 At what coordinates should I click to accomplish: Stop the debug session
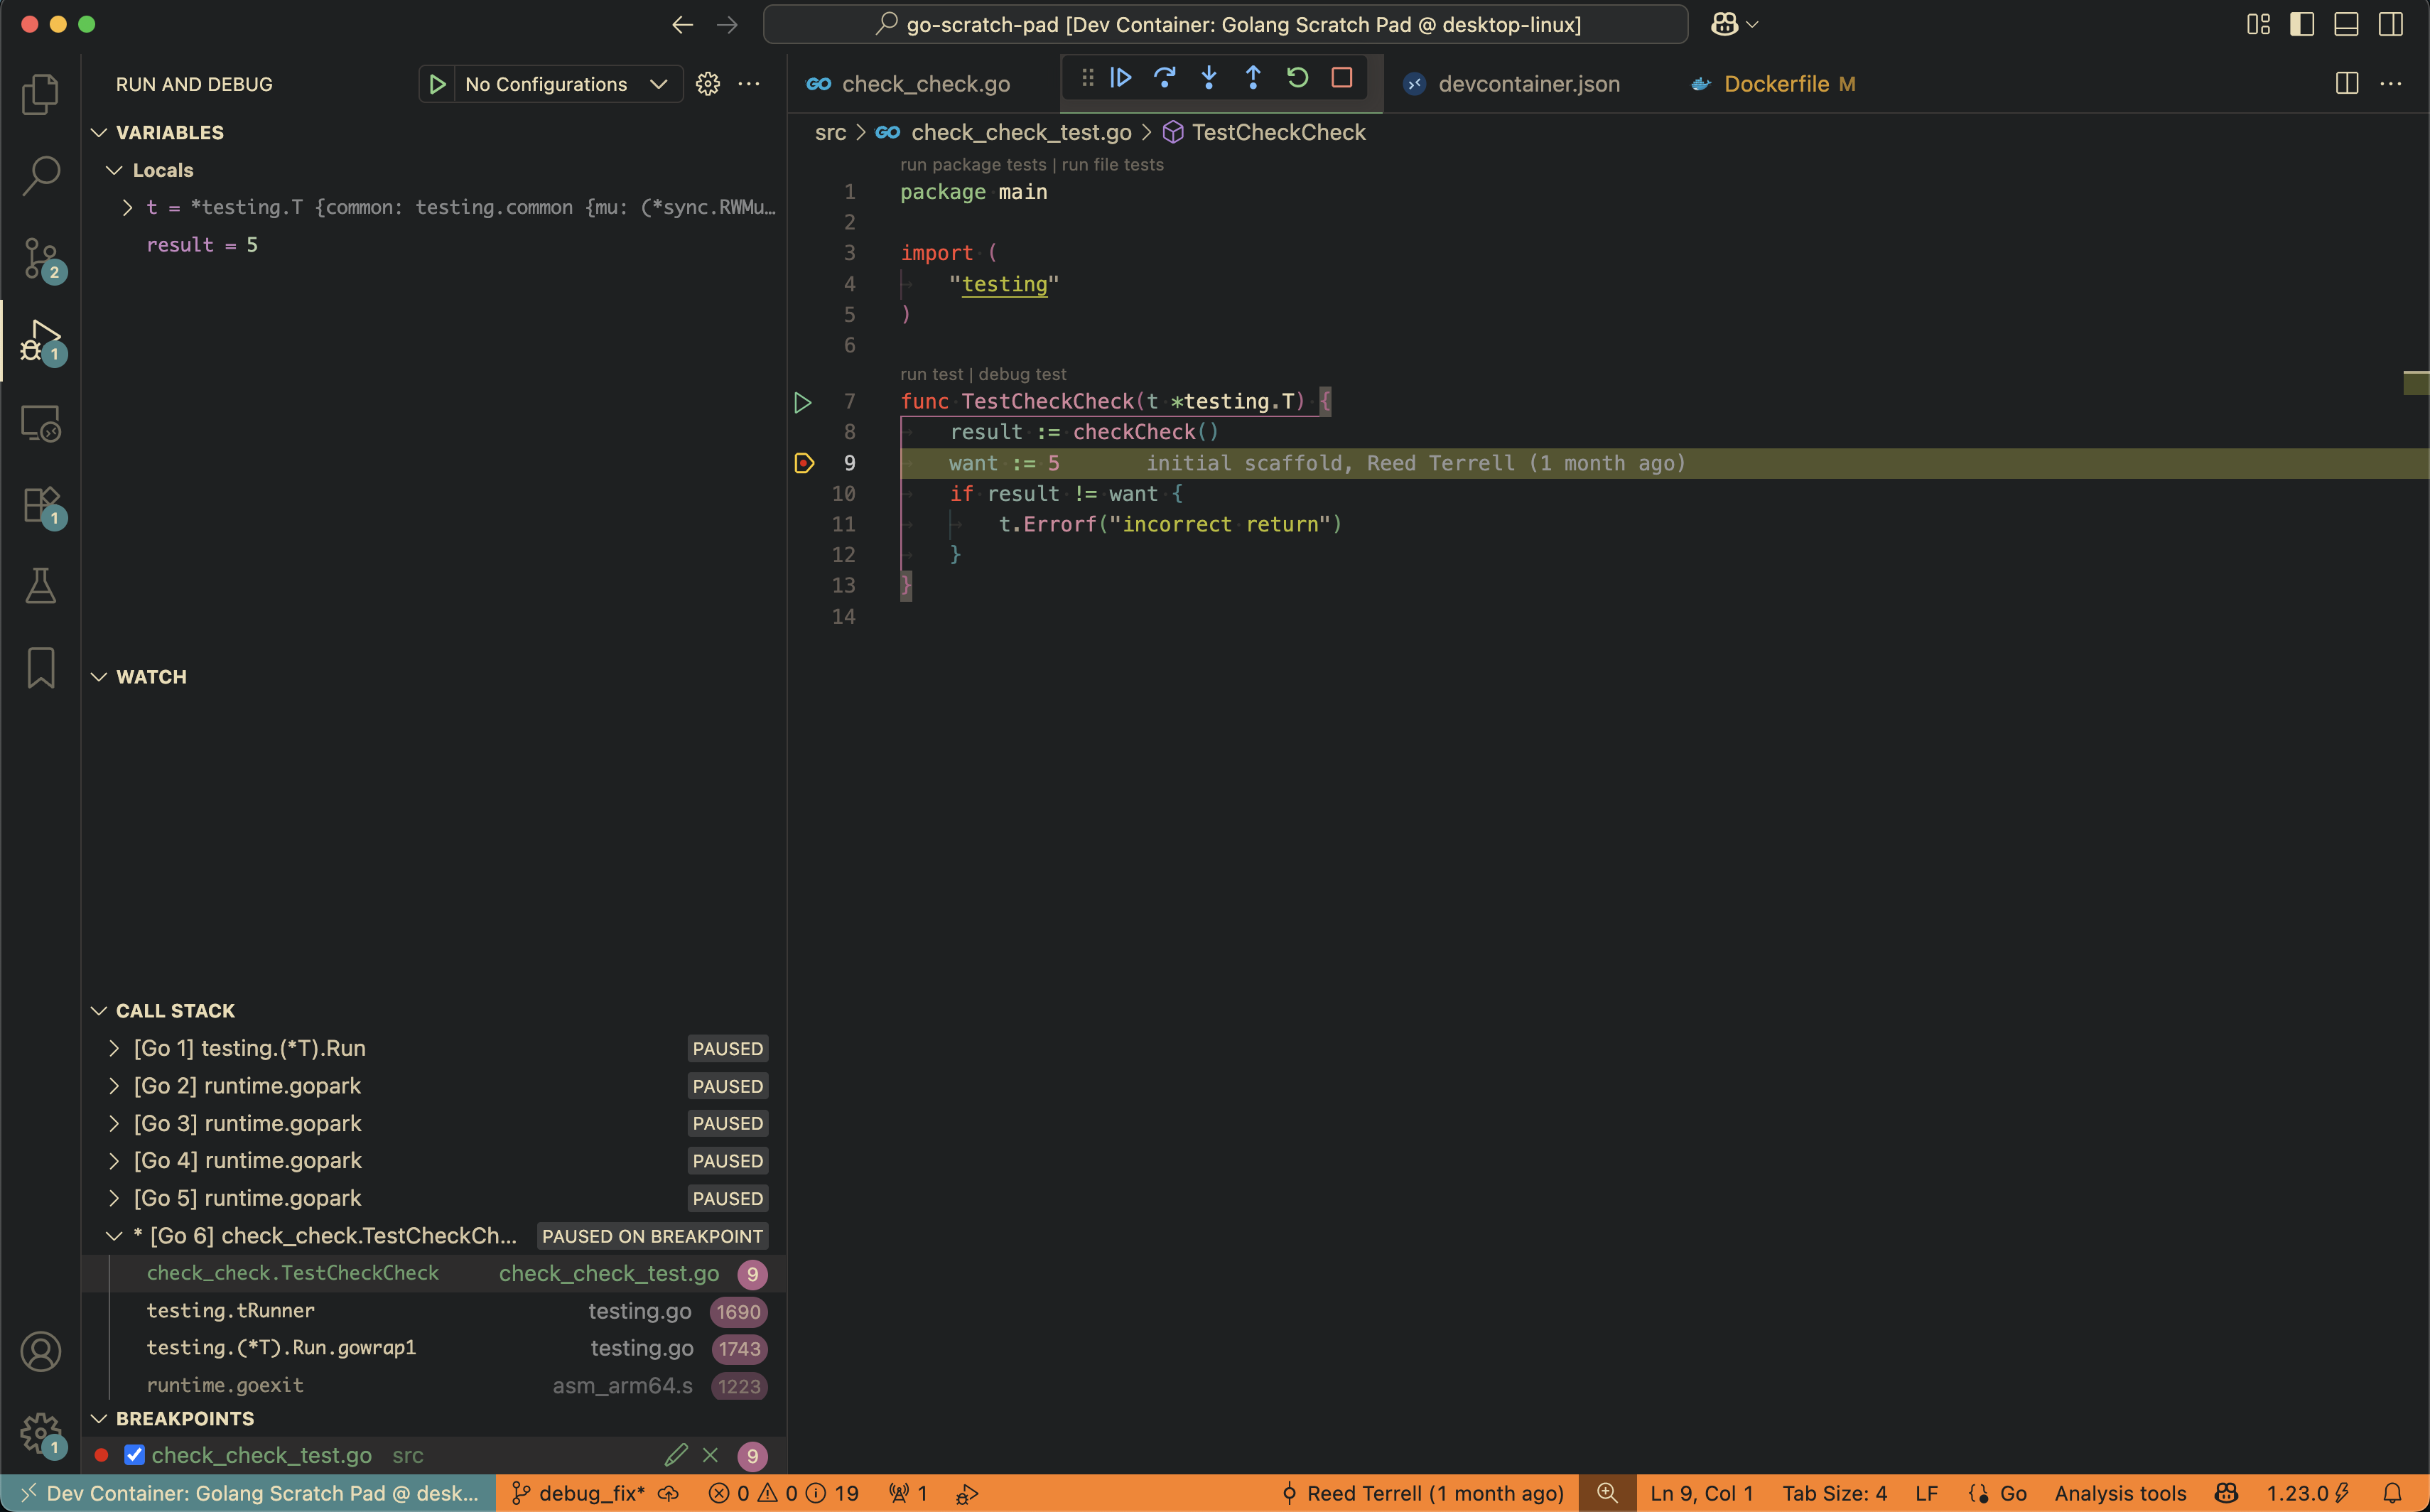tap(1342, 78)
